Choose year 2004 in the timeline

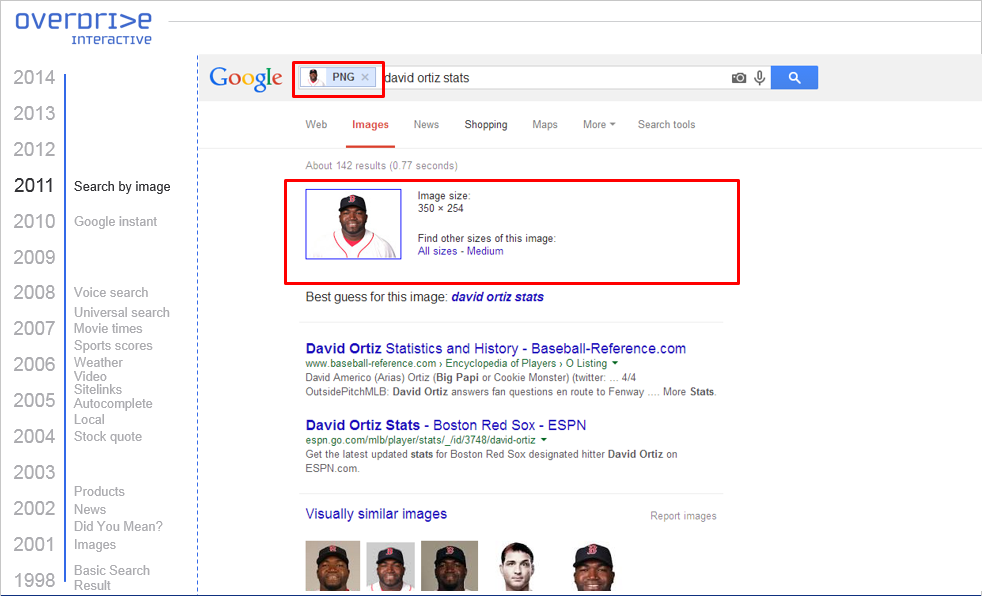(x=34, y=436)
